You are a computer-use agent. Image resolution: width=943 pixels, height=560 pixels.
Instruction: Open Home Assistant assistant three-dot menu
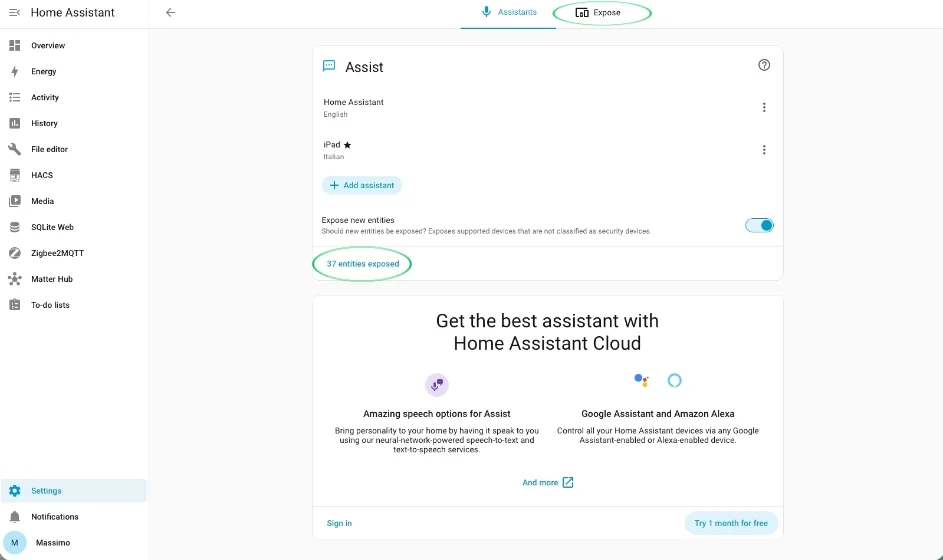point(764,107)
